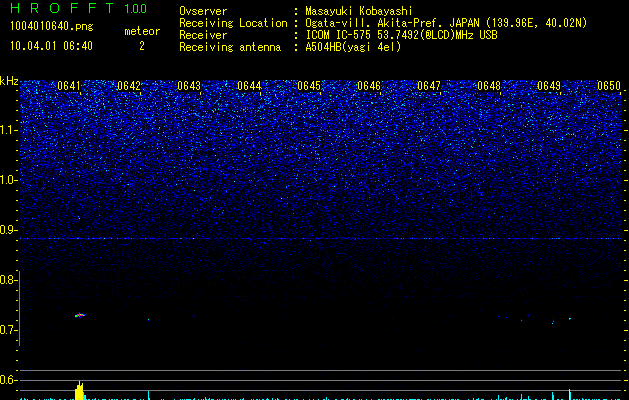Click the 0.6 kHz axis label
Image resolution: width=629 pixels, height=400 pixels.
[8, 380]
